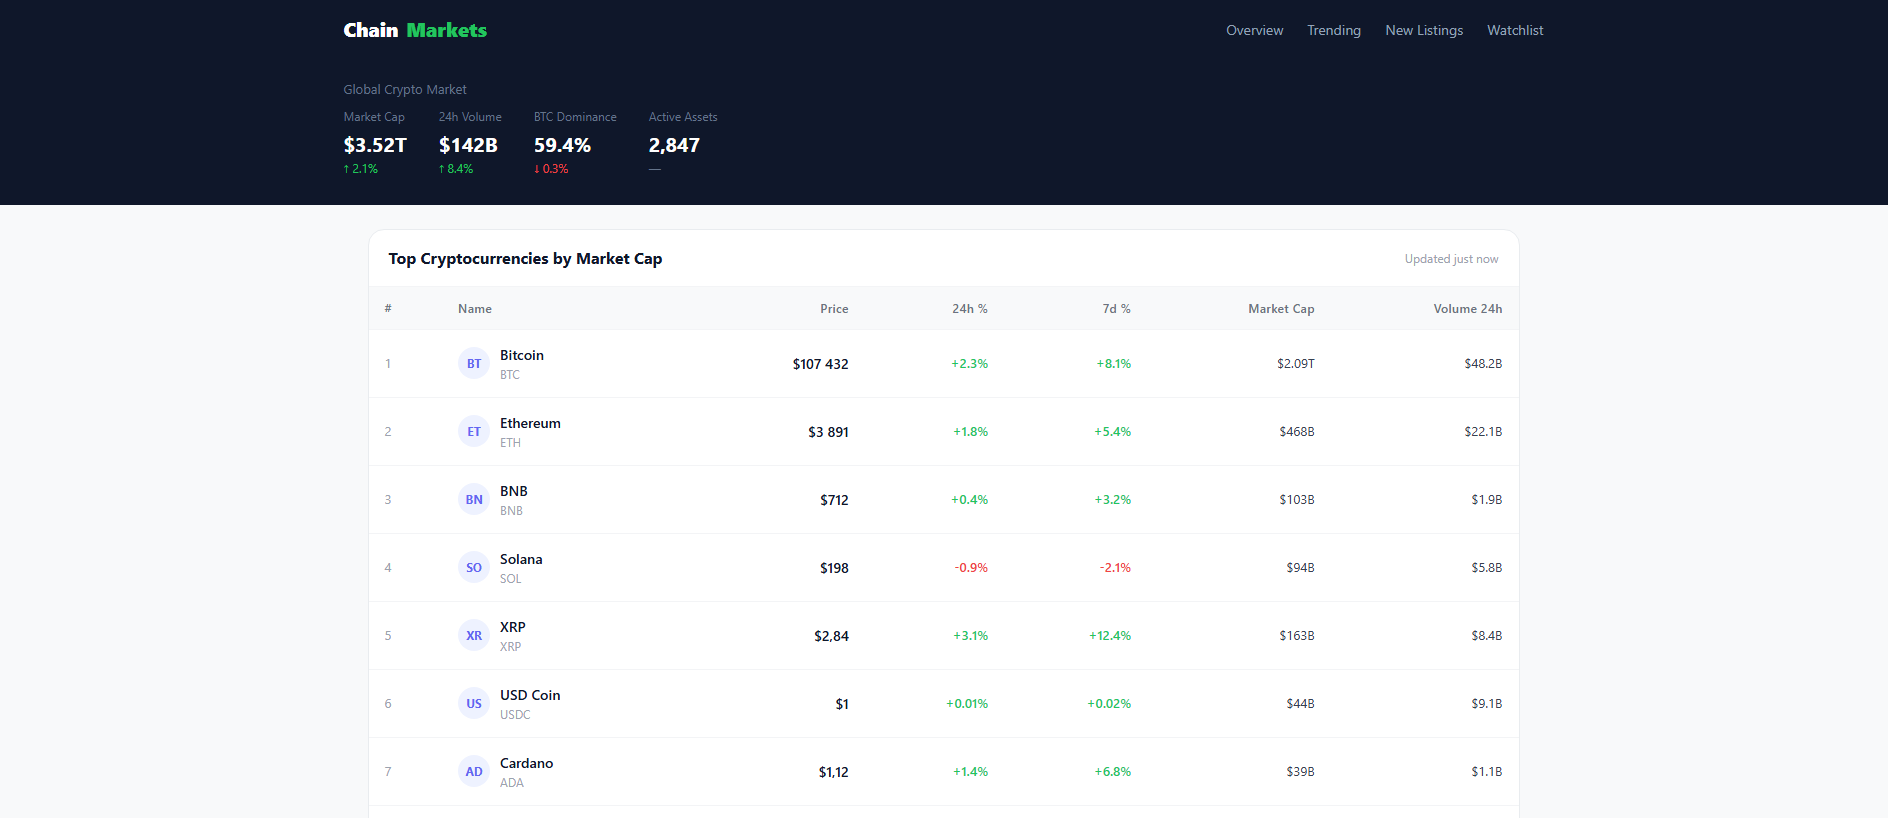Click Bitcoin's market cap $2.09T

coord(1296,364)
